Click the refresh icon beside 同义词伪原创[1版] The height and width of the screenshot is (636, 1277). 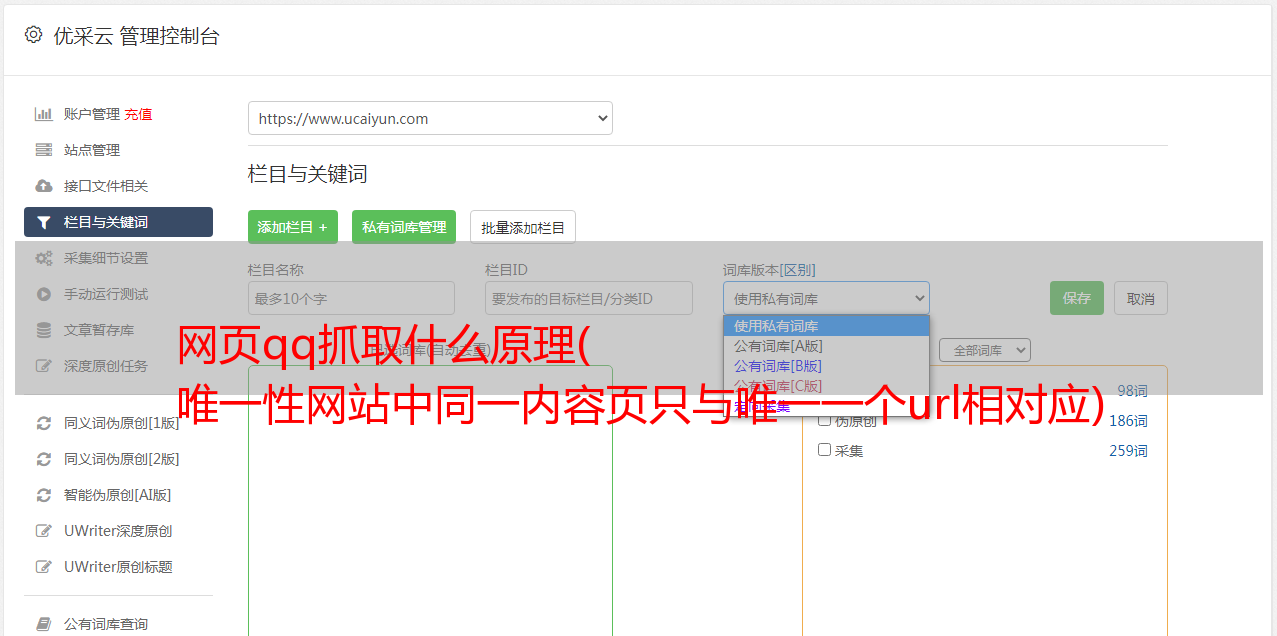click(x=43, y=423)
